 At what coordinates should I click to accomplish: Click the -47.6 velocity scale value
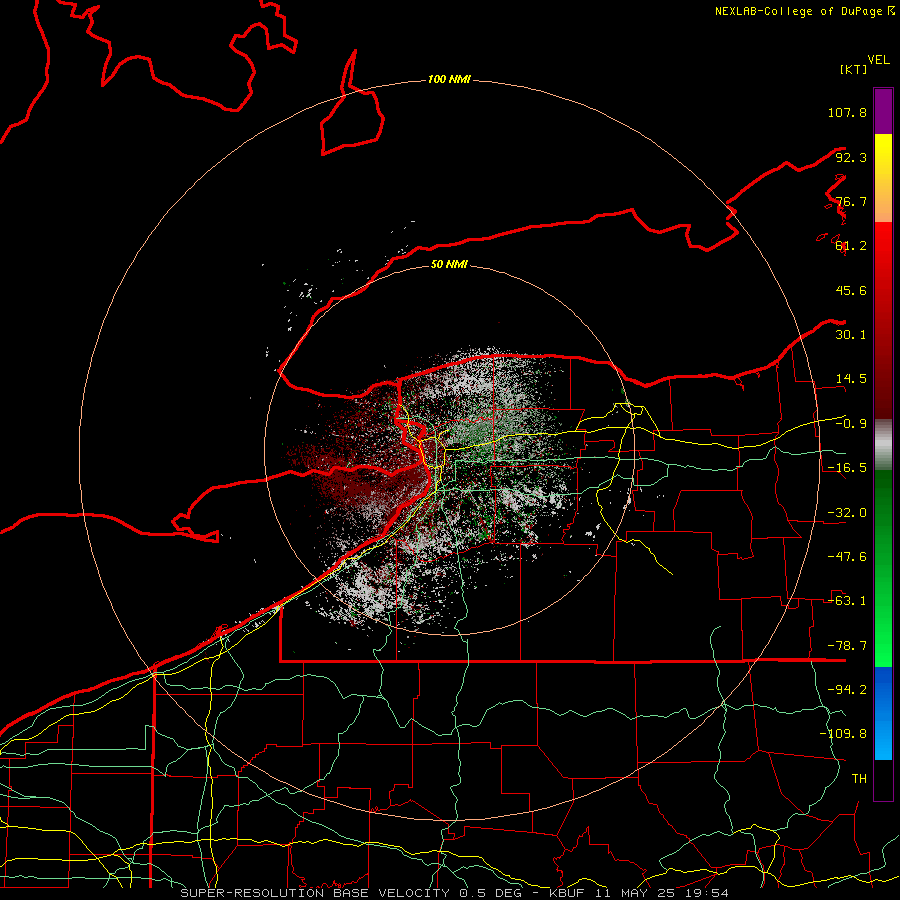click(847, 557)
